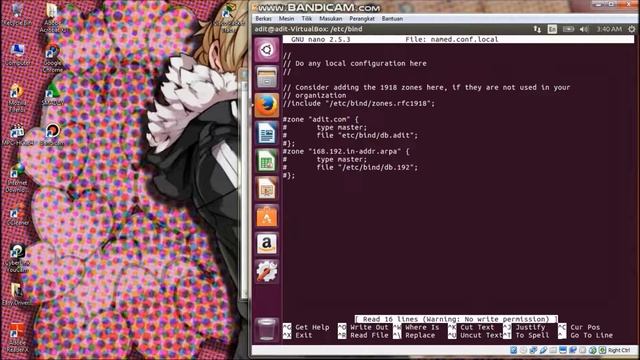Open LibreOffice Calc in the launcher
The width and height of the screenshot is (640, 360).
267,160
